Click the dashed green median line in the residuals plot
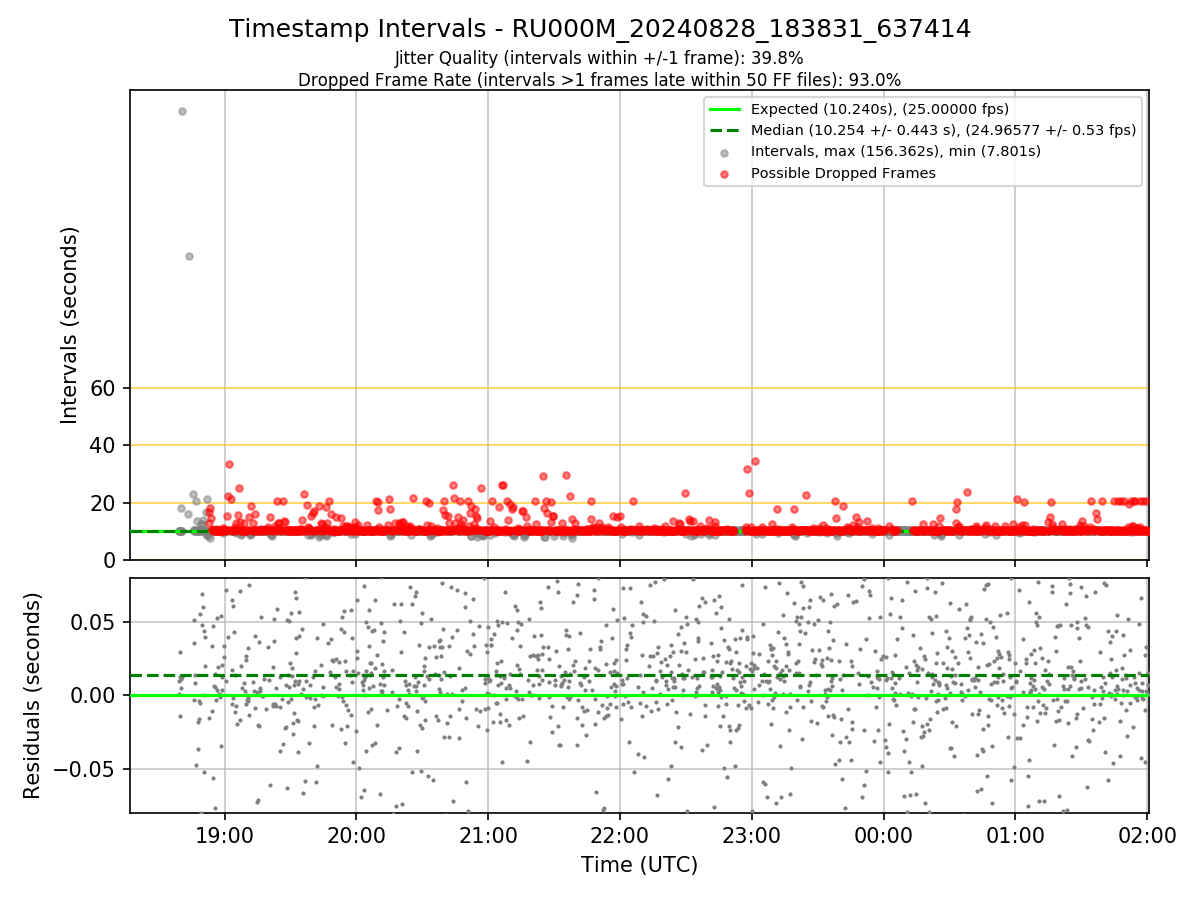The image size is (1200, 900). [639, 676]
